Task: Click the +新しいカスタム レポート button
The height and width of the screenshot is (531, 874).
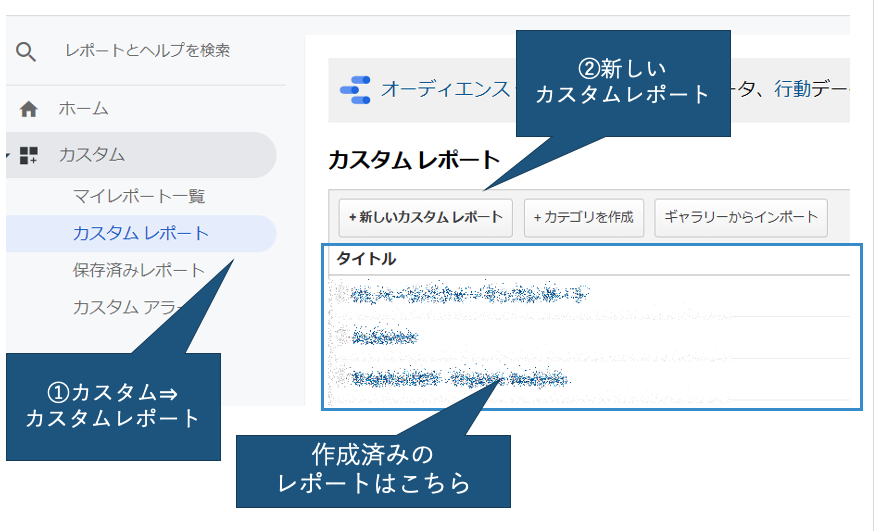Action: coord(425,218)
